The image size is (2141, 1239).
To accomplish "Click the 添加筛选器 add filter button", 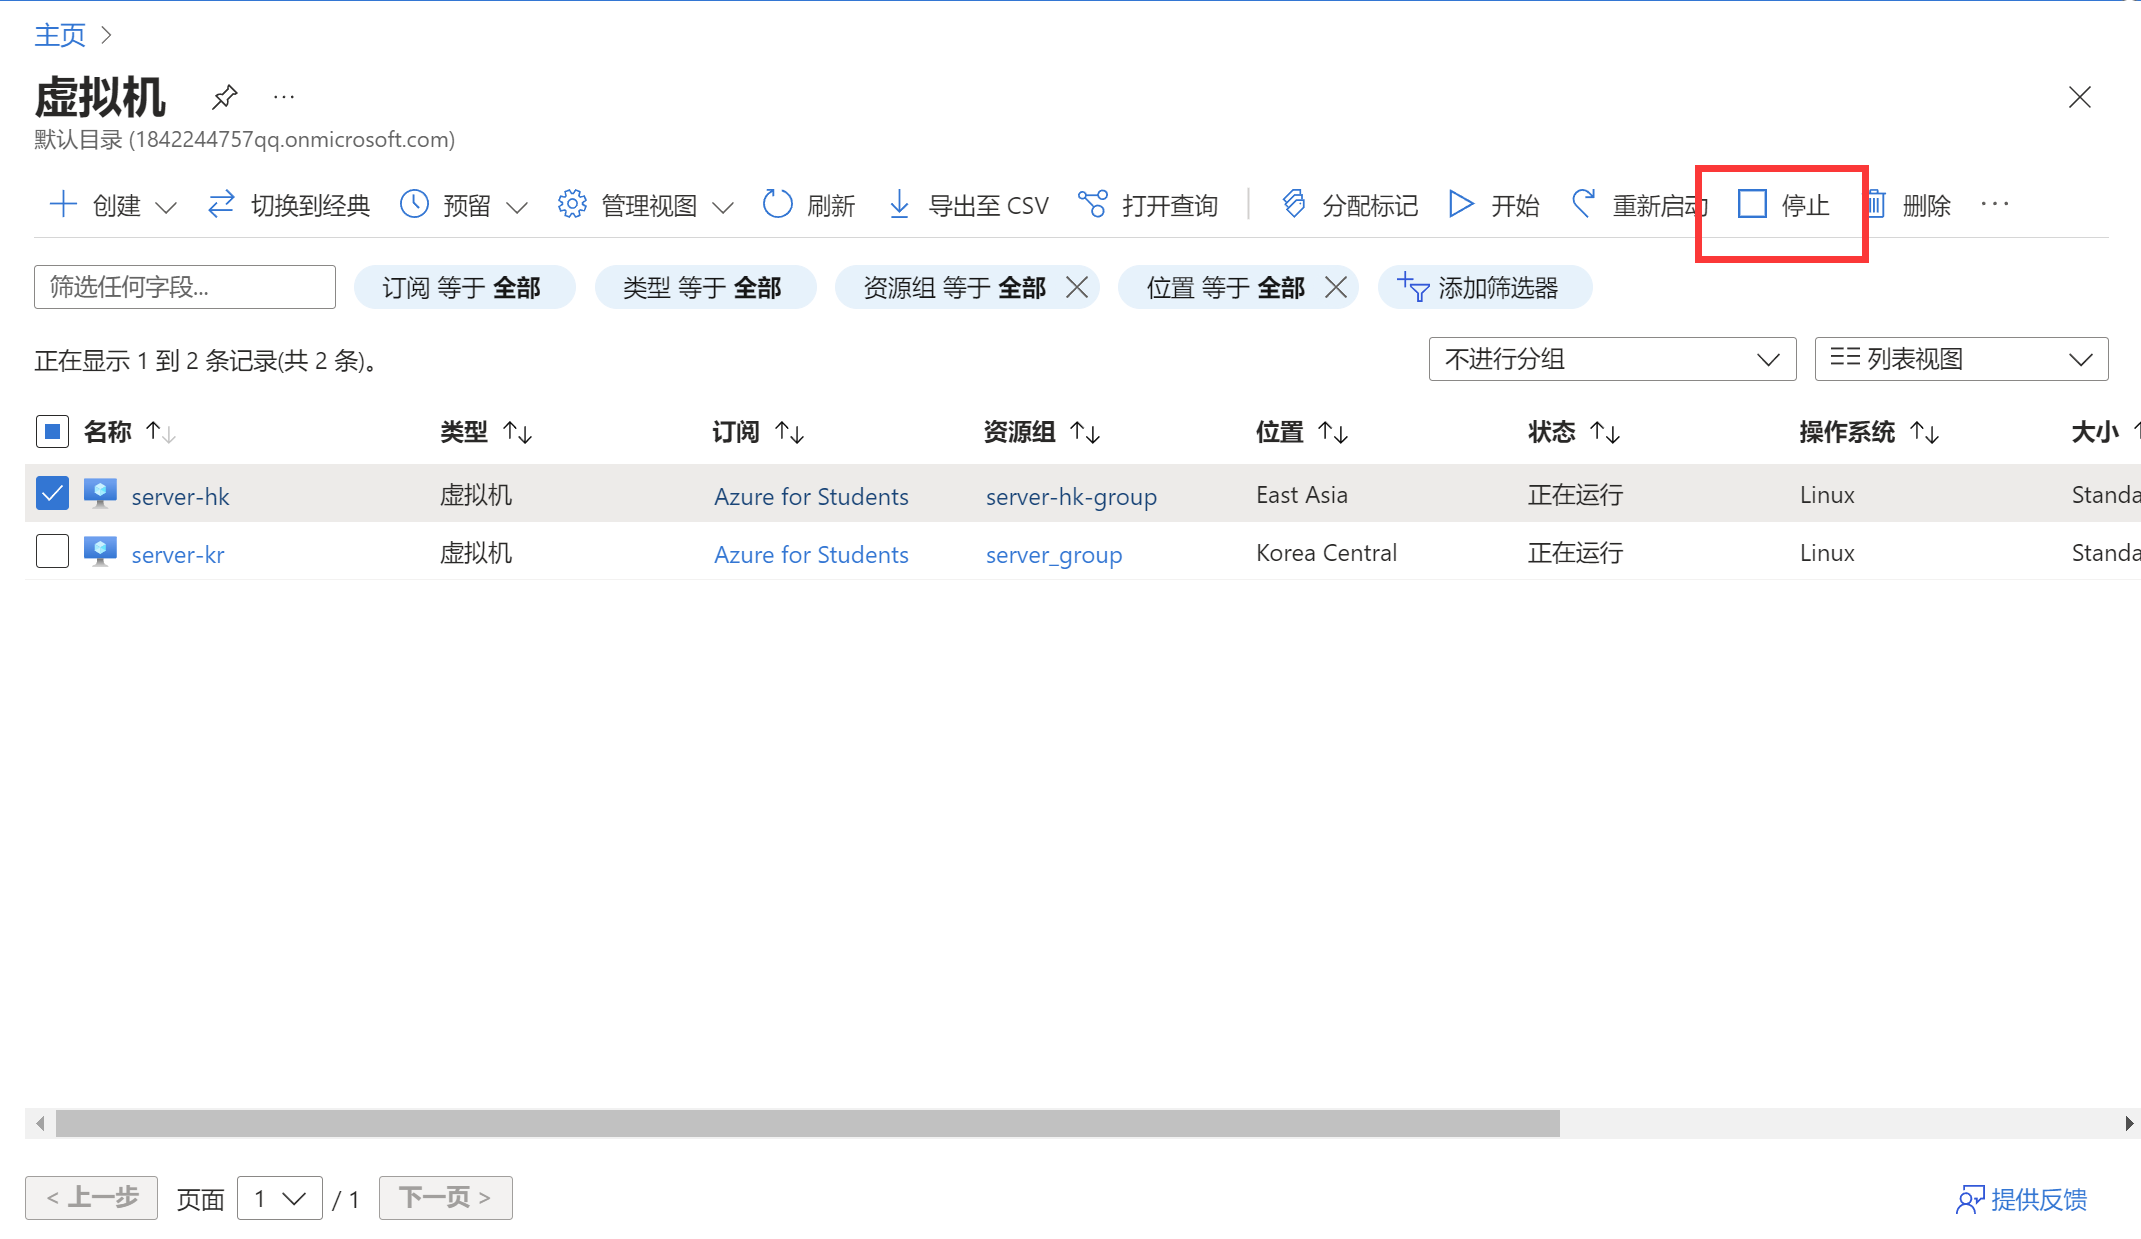I will click(x=1483, y=288).
